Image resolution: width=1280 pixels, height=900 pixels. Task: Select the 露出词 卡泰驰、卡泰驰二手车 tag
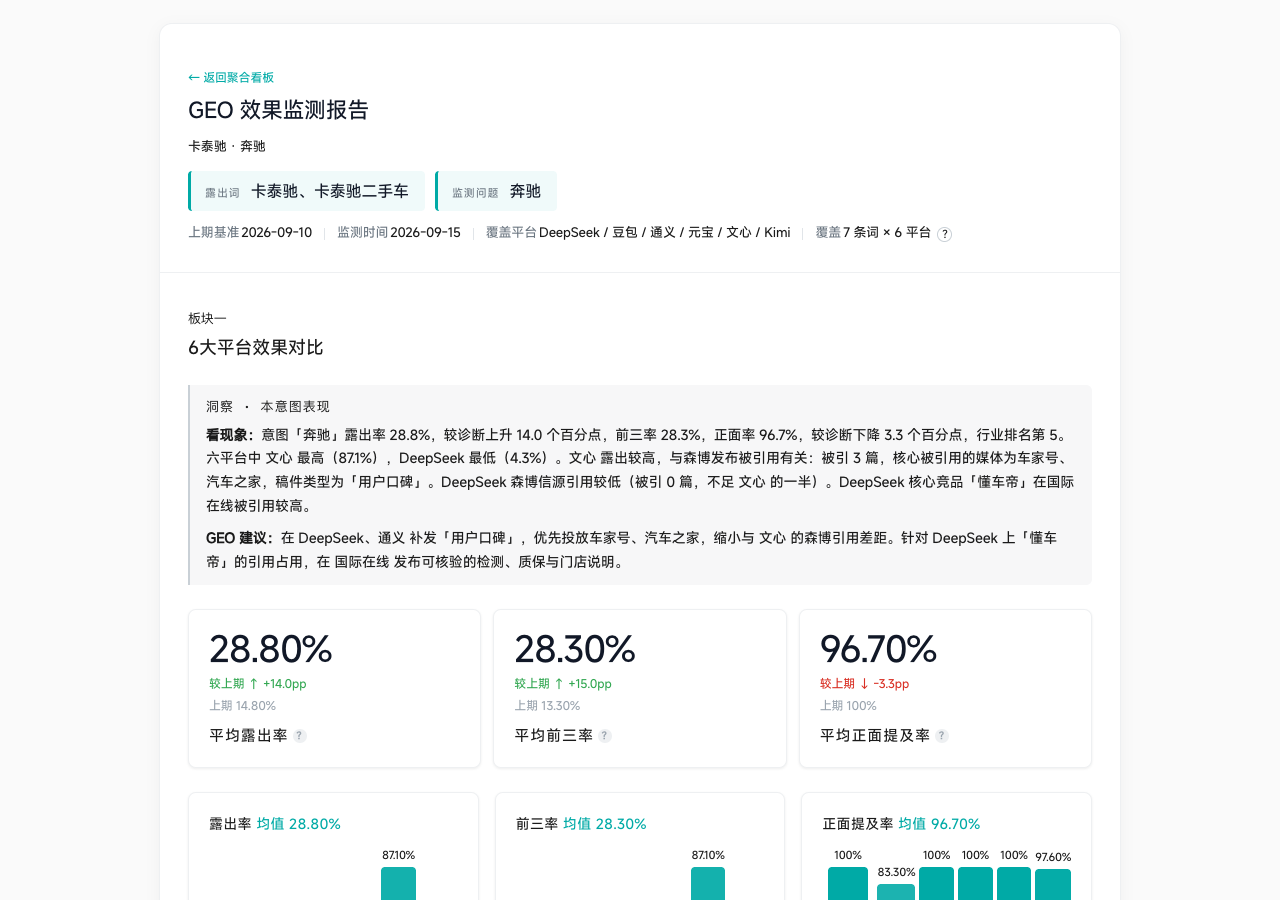[x=306, y=191]
